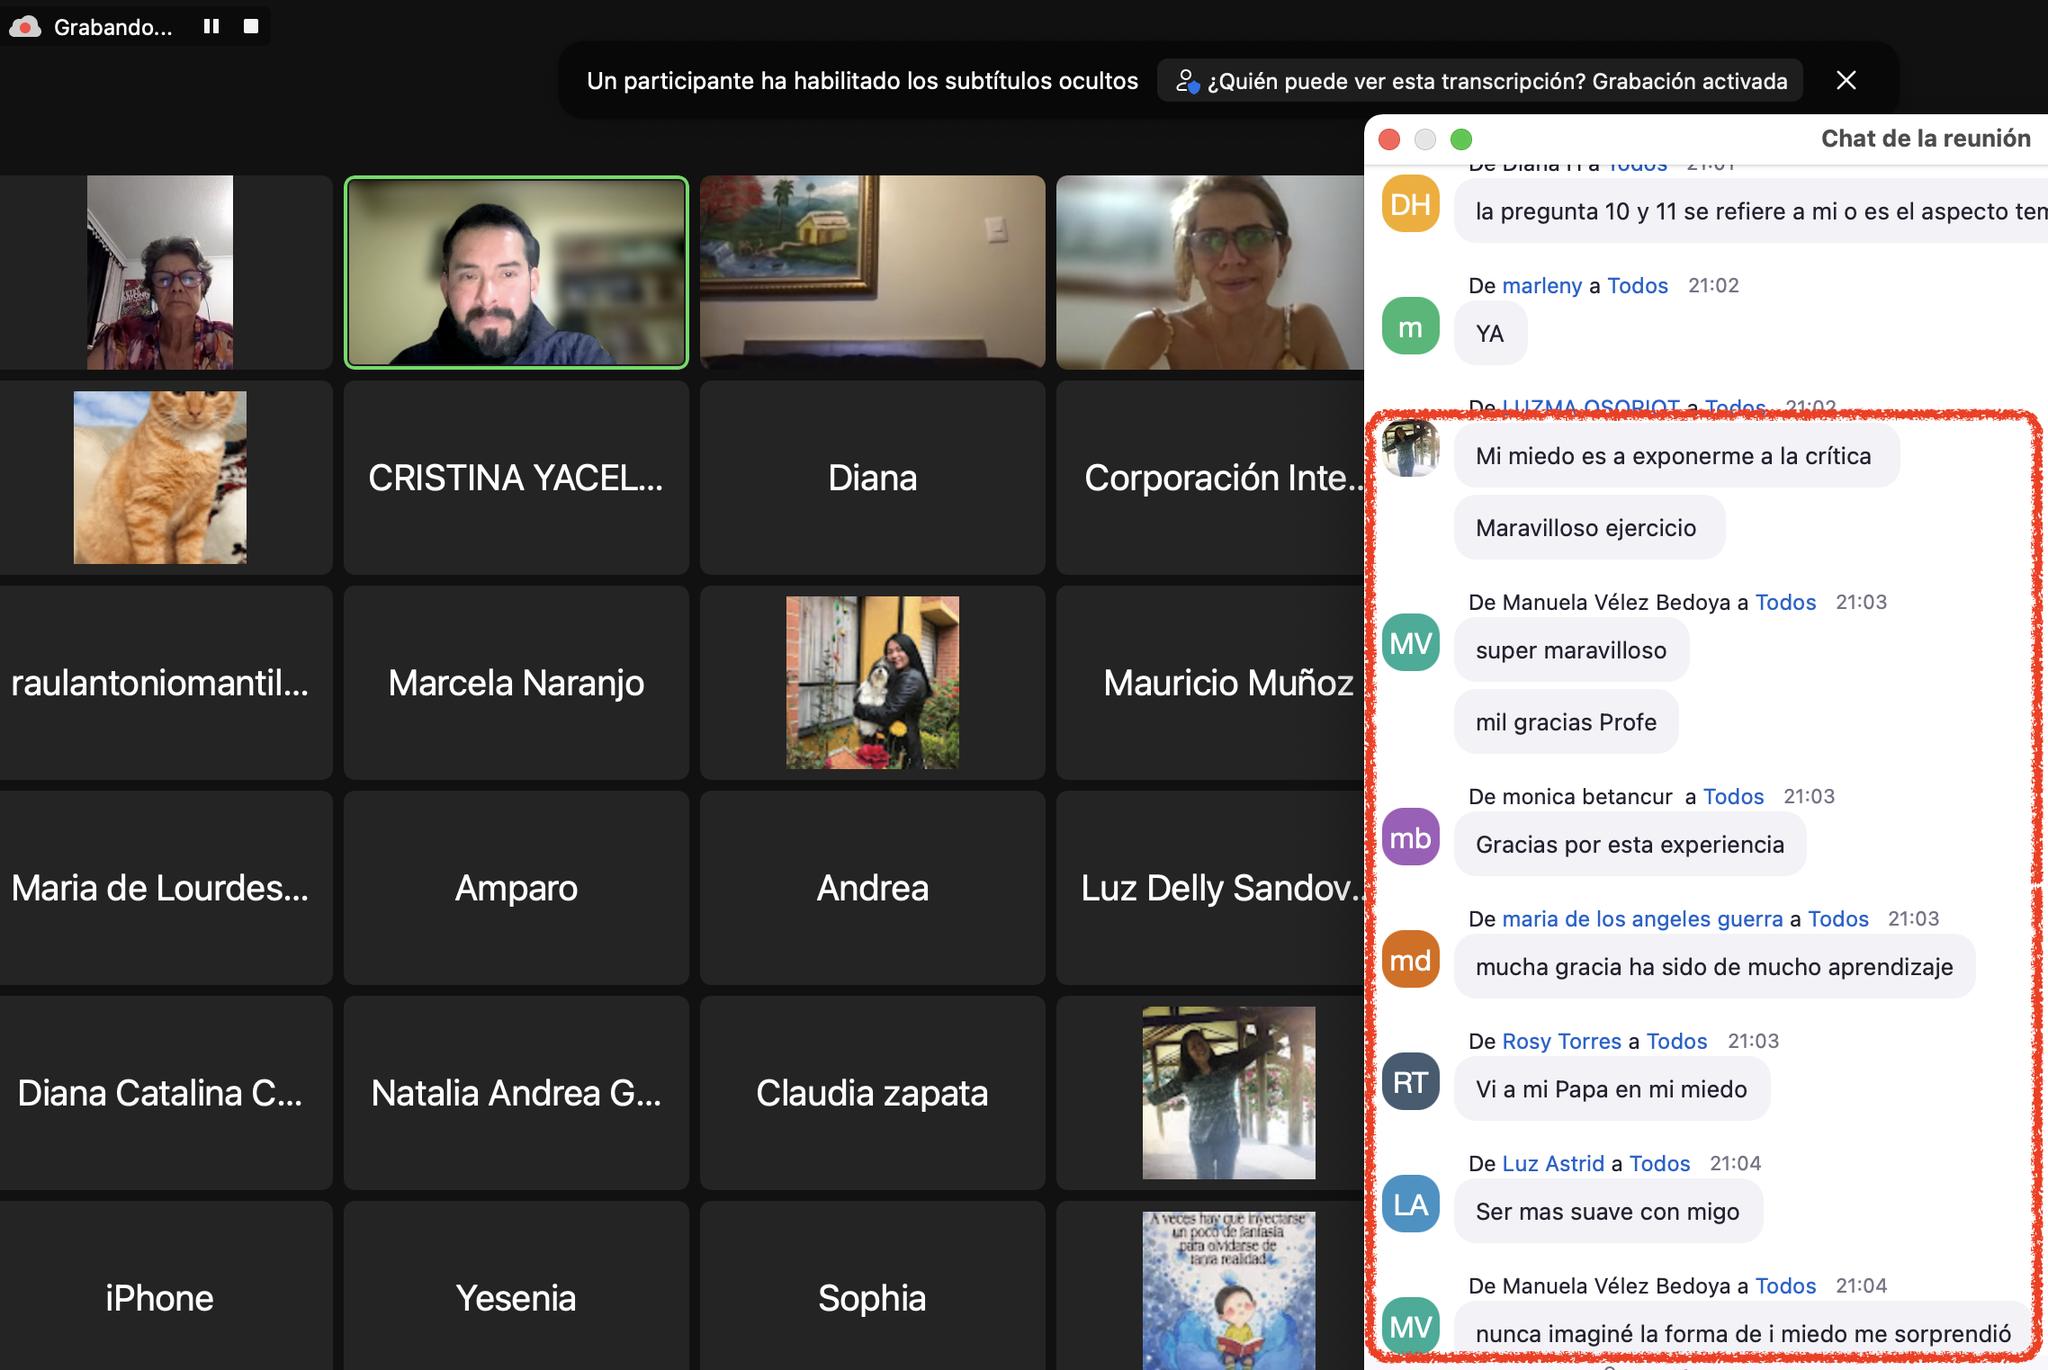
Task: Click the MV avatar beside "super maravilloso"
Action: [x=1410, y=643]
